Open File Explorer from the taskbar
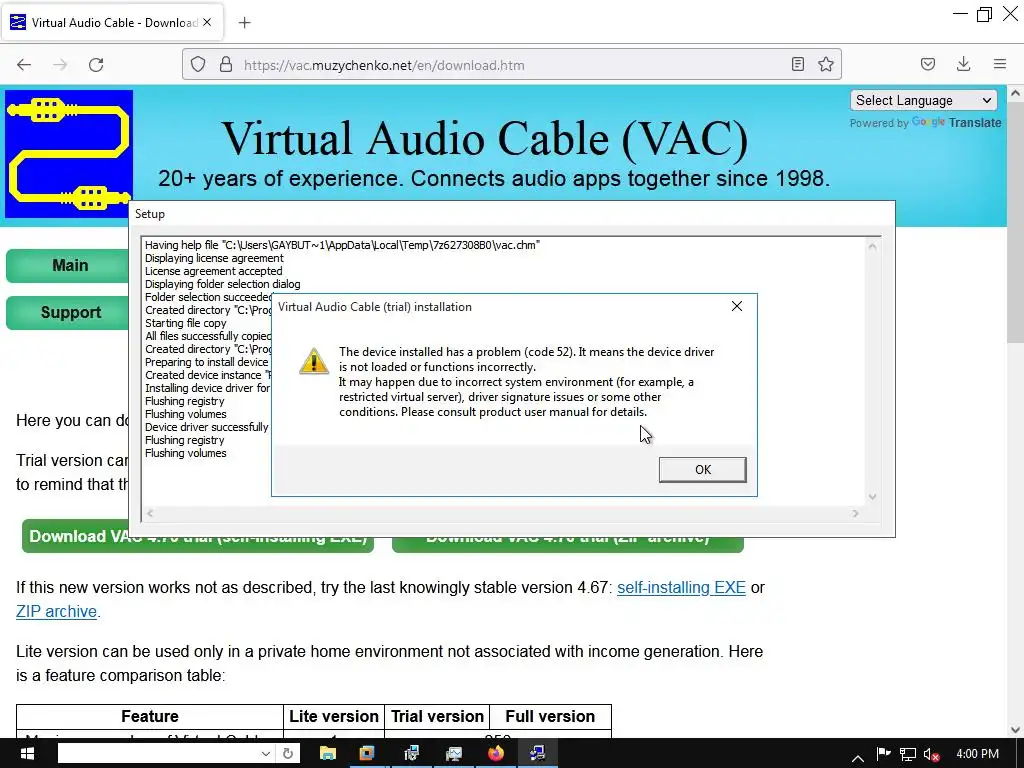Image resolution: width=1024 pixels, height=768 pixels. tap(328, 754)
